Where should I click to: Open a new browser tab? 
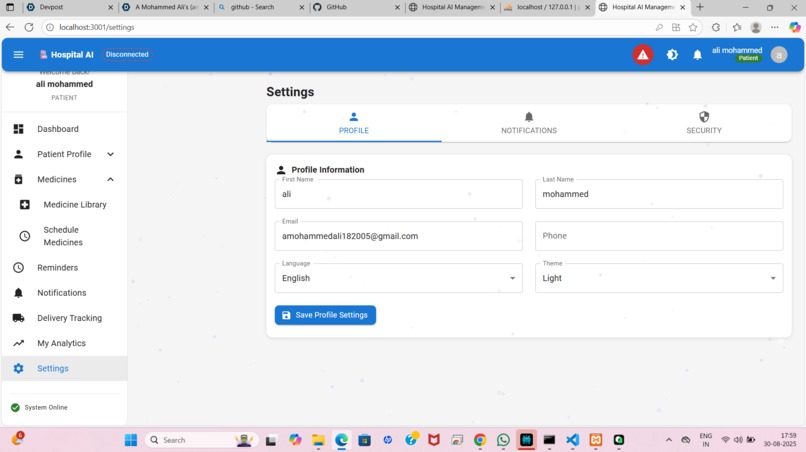tap(700, 7)
